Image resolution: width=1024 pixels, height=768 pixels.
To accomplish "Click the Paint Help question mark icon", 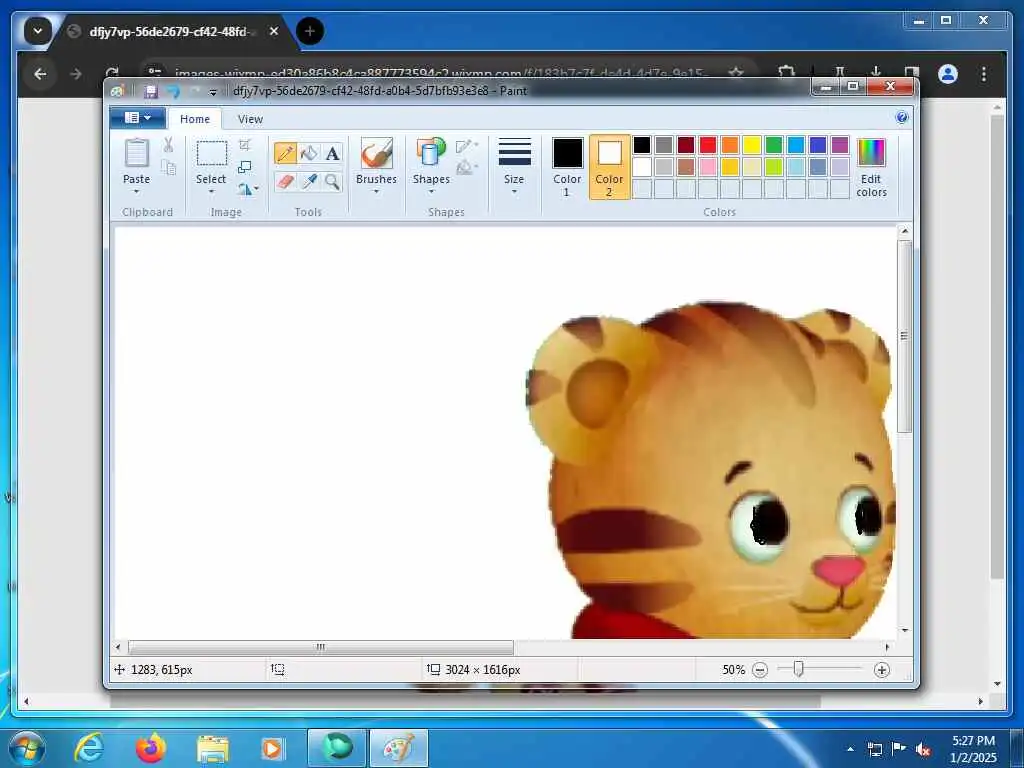I will tap(902, 118).
